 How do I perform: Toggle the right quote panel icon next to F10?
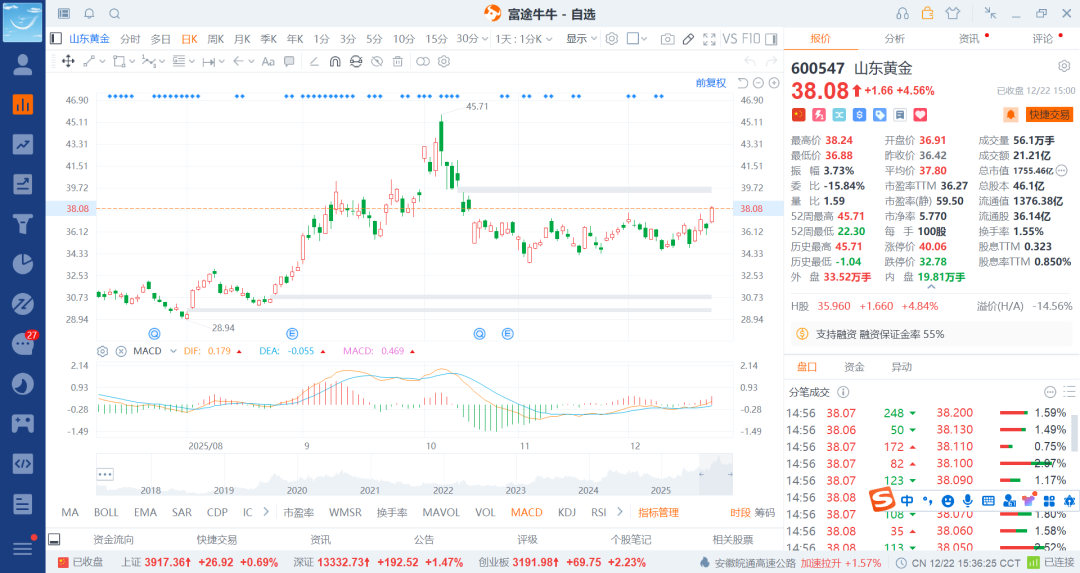771,39
